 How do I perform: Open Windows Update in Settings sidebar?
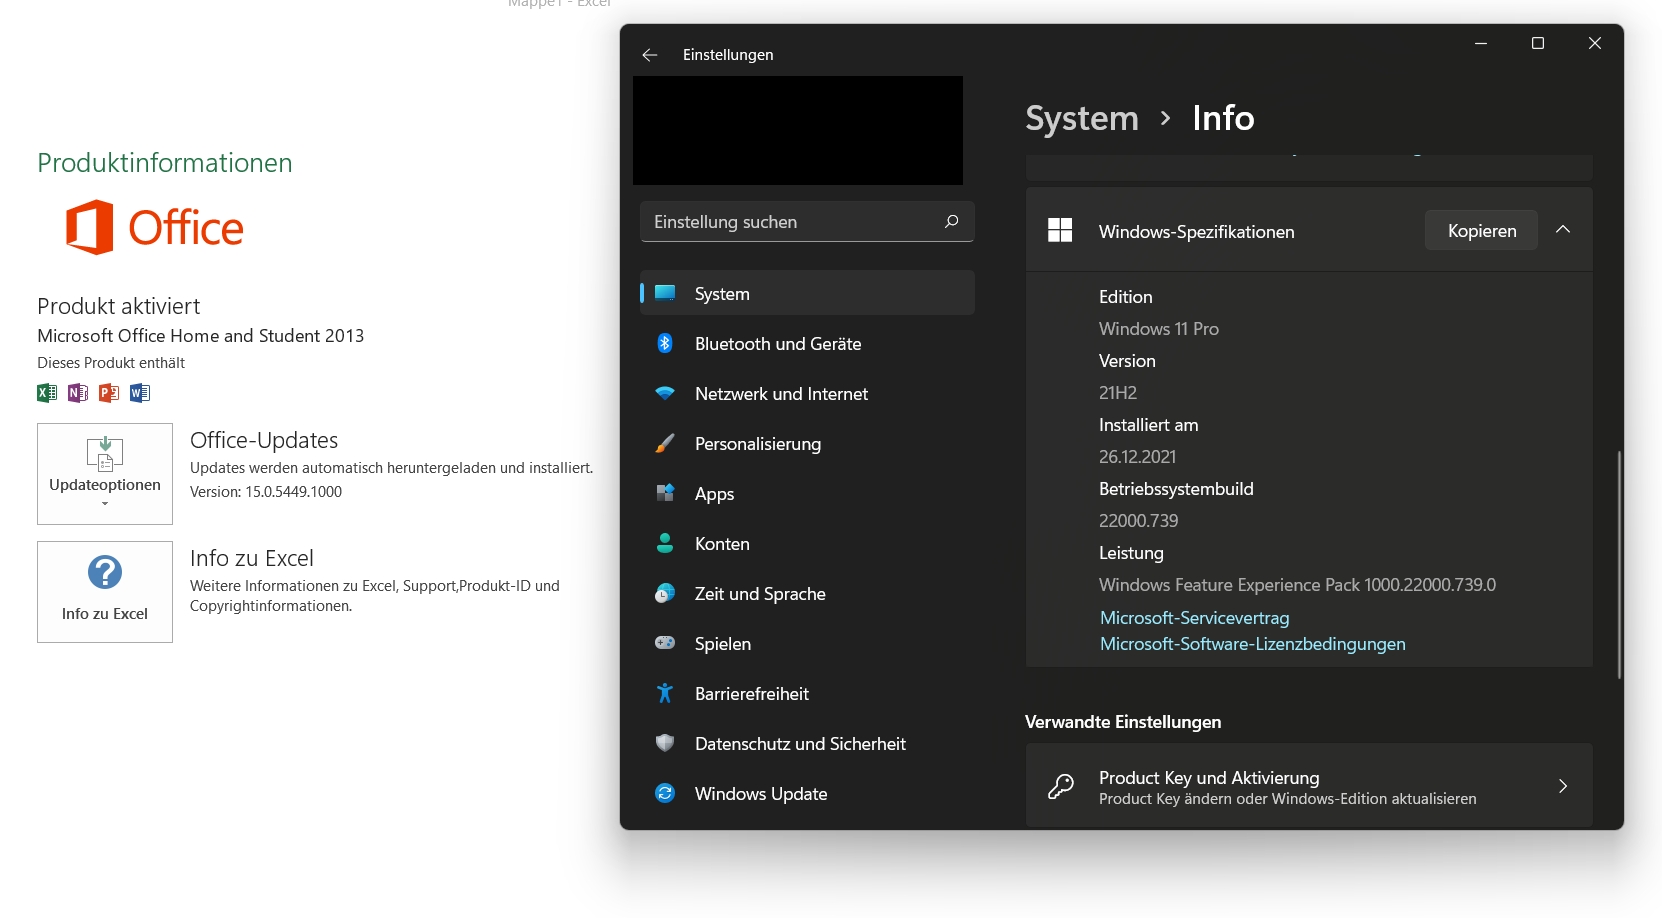click(807, 793)
